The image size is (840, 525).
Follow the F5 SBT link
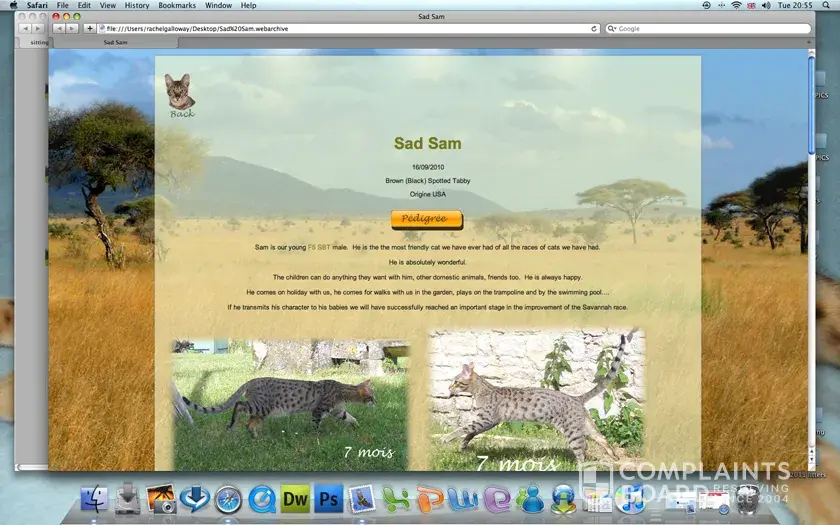[x=318, y=246]
